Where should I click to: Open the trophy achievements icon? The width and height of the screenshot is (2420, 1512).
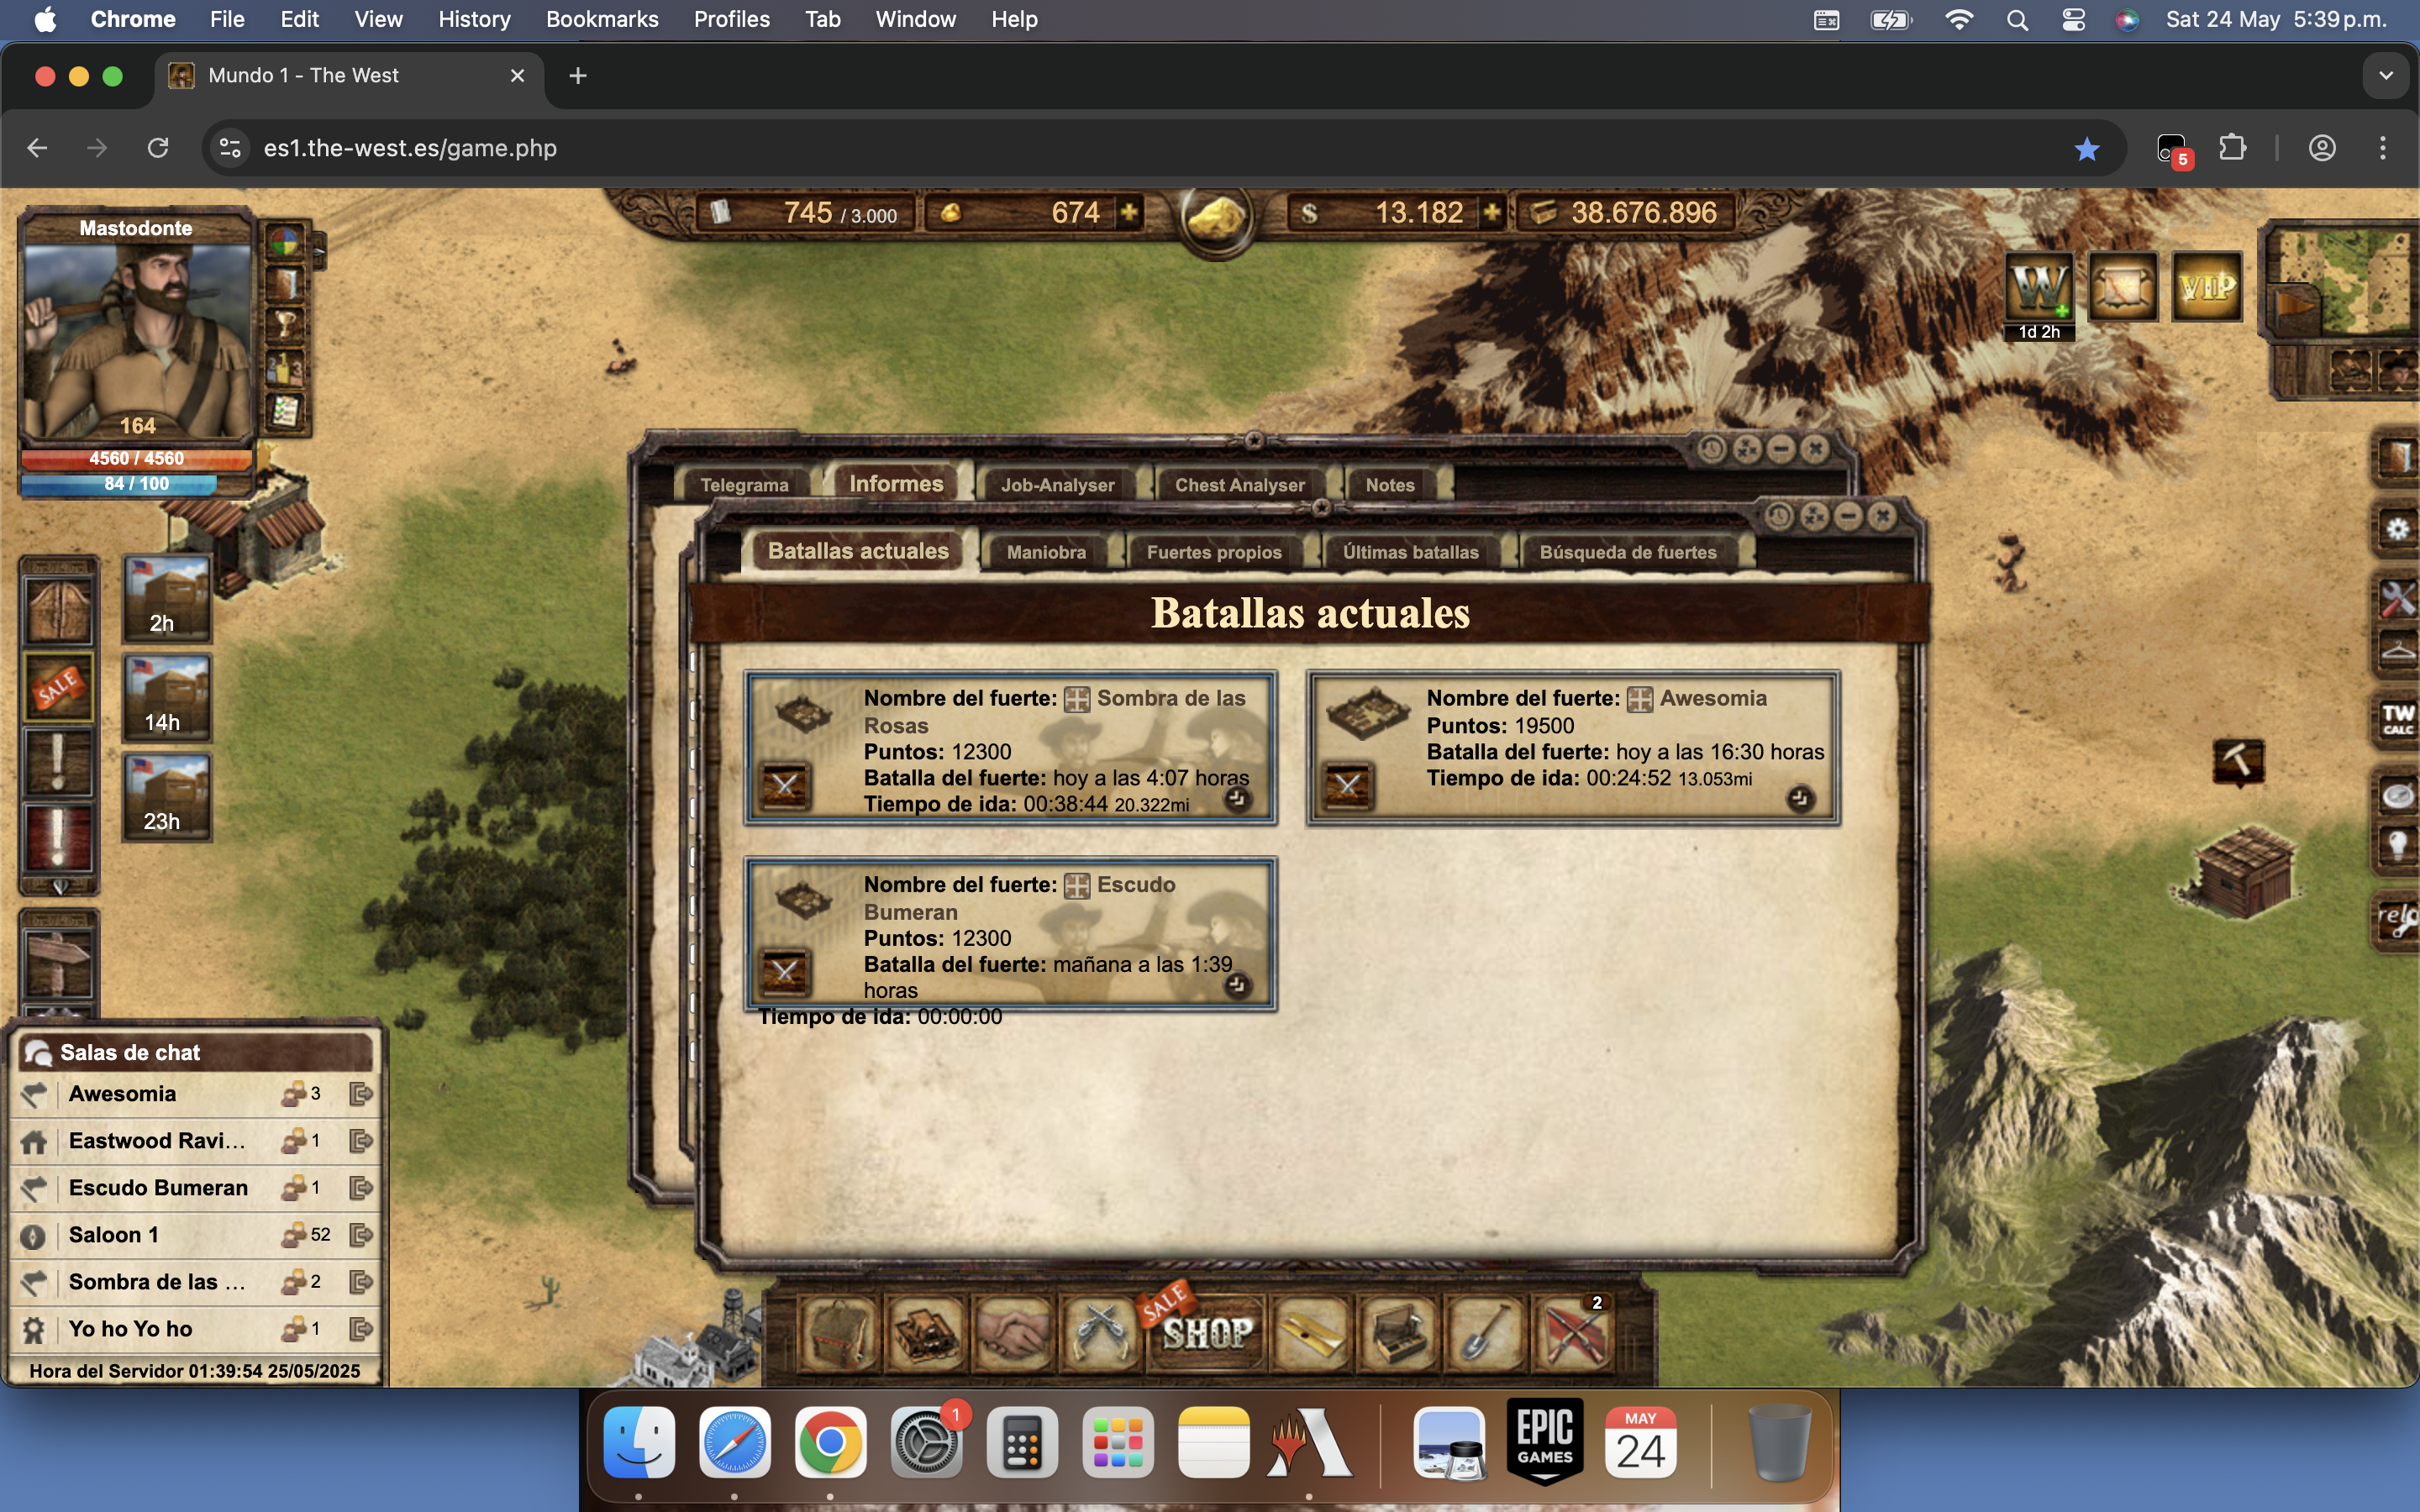[286, 324]
